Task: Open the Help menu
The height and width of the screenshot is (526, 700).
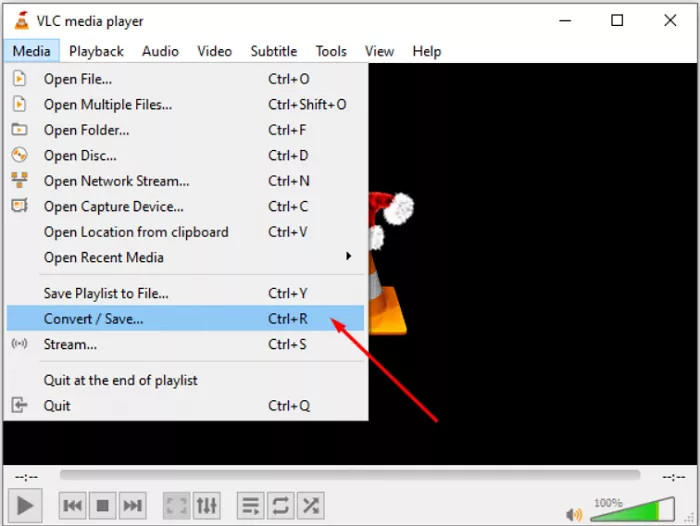Action: (x=426, y=51)
